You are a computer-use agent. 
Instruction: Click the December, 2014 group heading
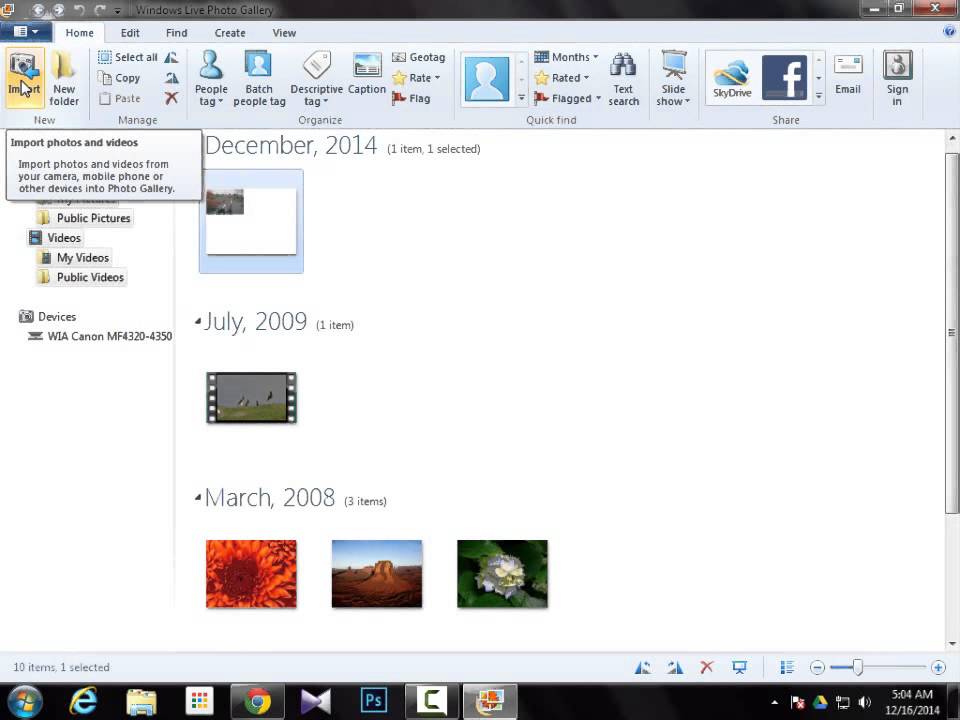click(291, 146)
